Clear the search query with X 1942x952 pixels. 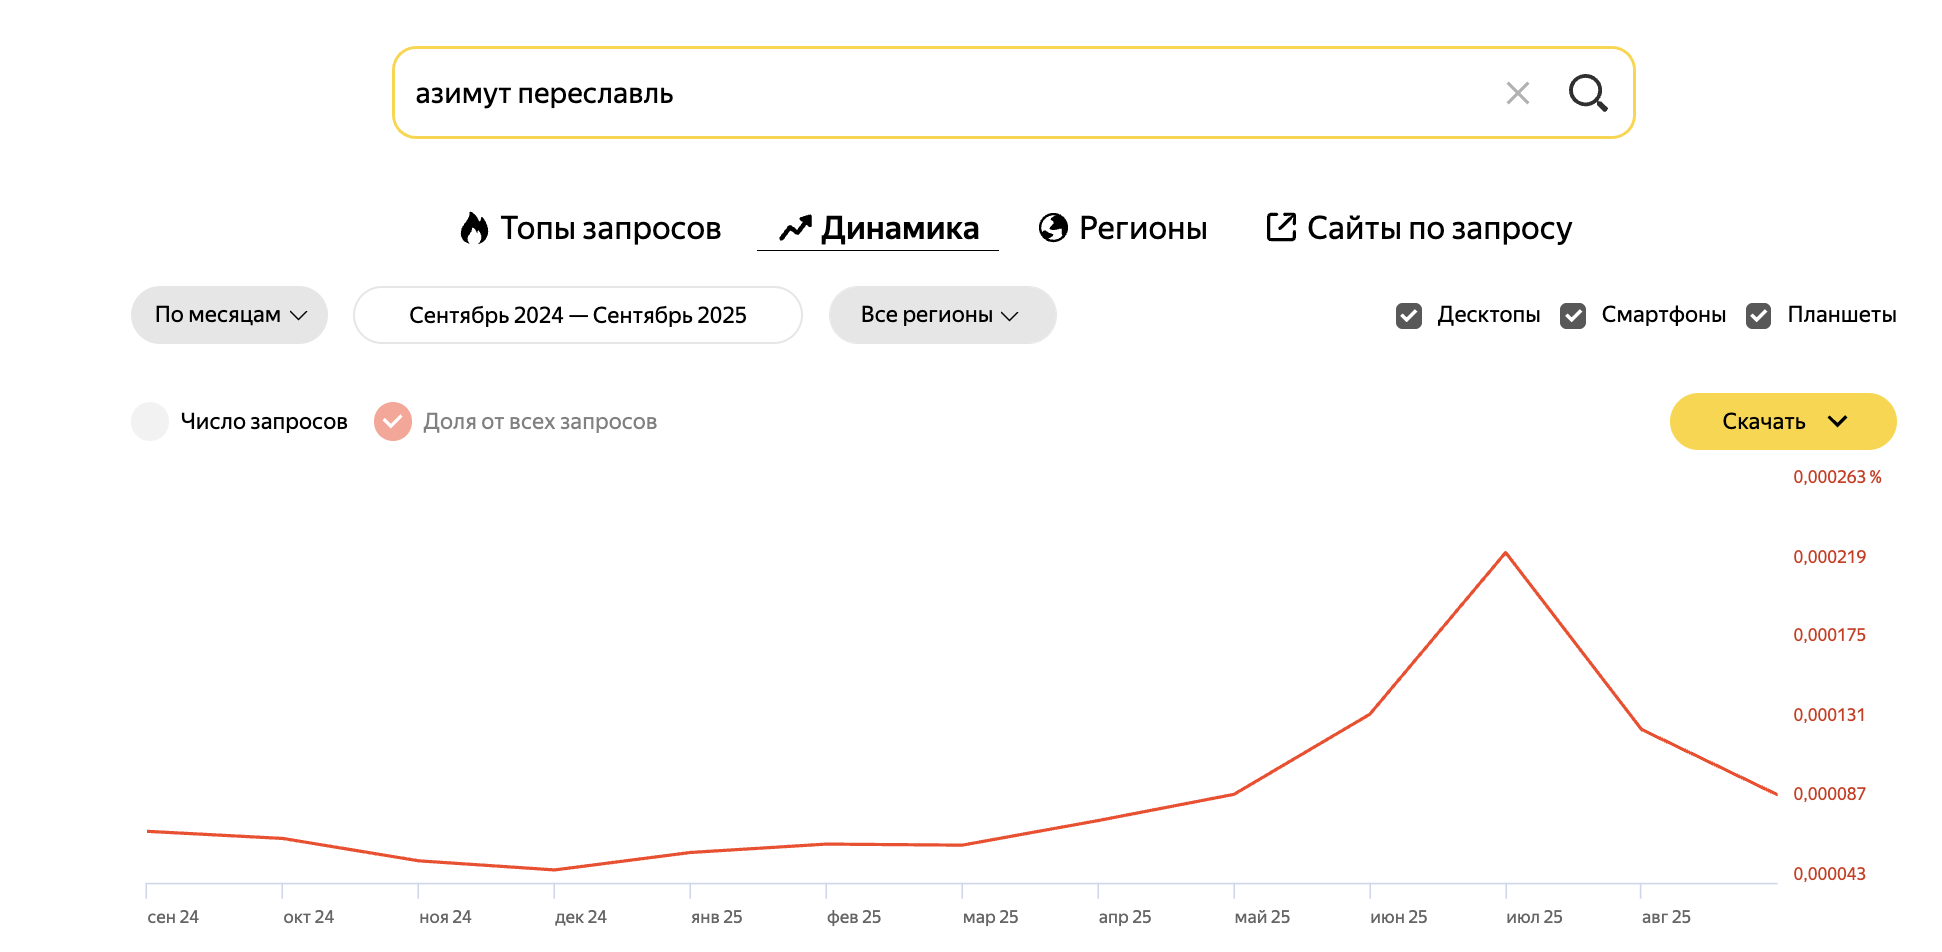click(x=1517, y=93)
